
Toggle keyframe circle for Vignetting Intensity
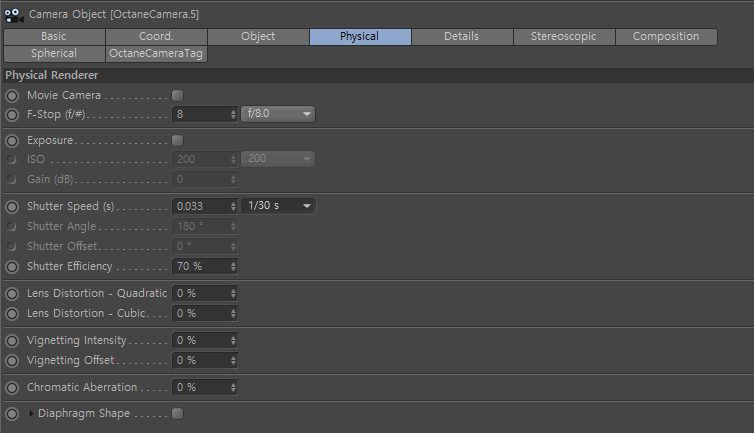pyautogui.click(x=12, y=341)
